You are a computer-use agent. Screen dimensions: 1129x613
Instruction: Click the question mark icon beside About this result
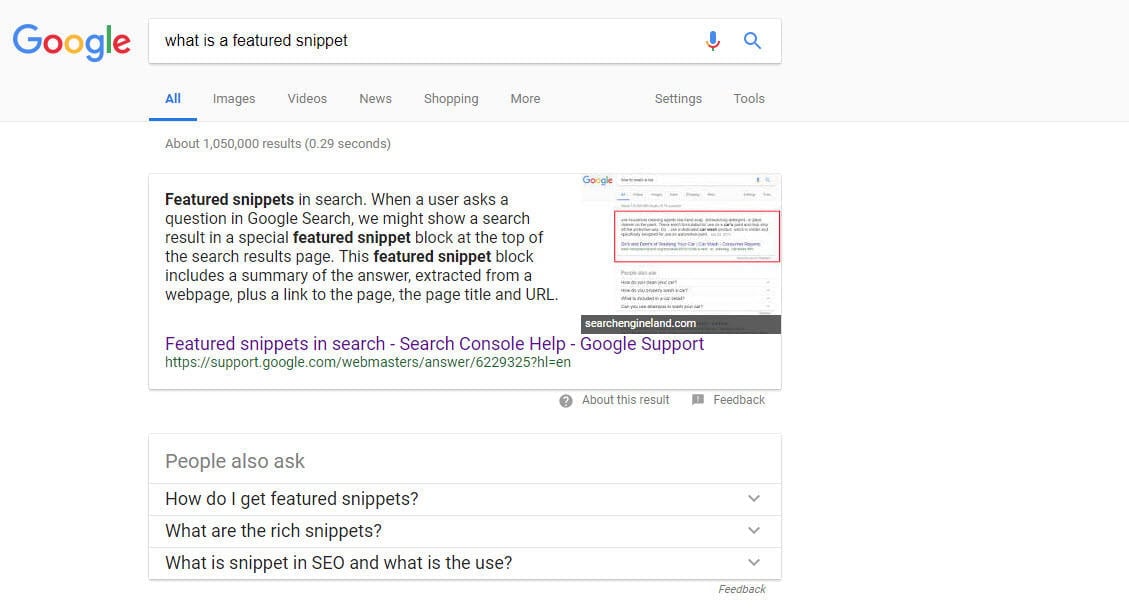(566, 401)
